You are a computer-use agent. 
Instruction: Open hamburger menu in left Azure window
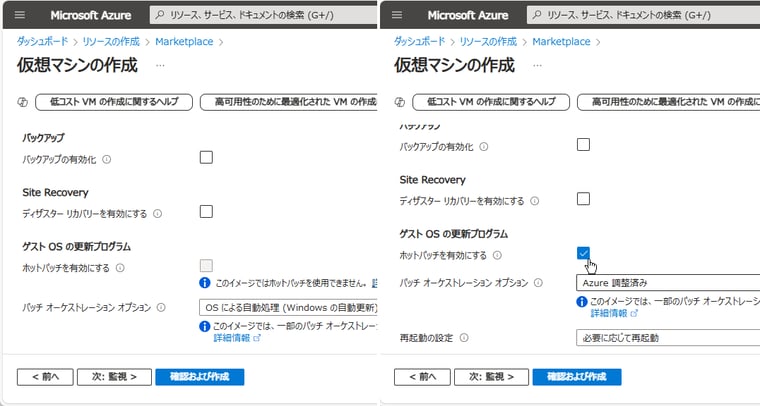(x=20, y=15)
